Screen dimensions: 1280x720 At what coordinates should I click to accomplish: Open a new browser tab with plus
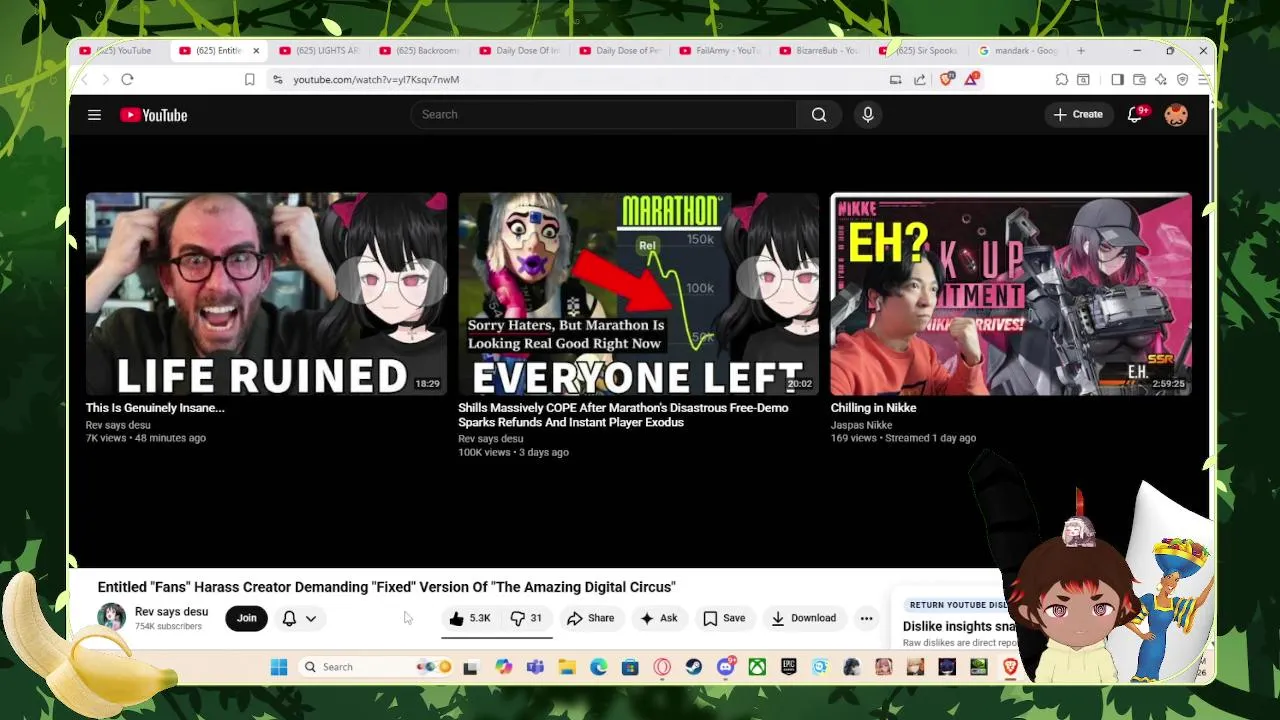pyautogui.click(x=1081, y=51)
